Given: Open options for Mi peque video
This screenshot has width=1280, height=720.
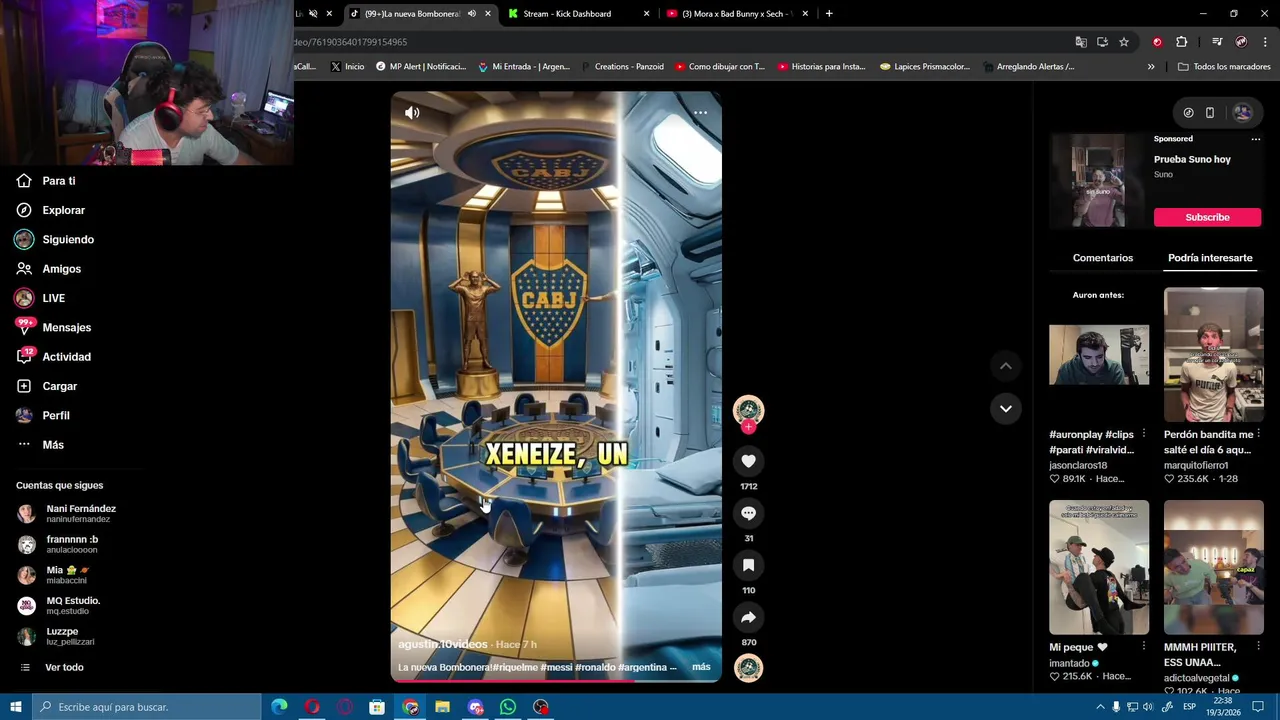Looking at the screenshot, I should pyautogui.click(x=1143, y=647).
